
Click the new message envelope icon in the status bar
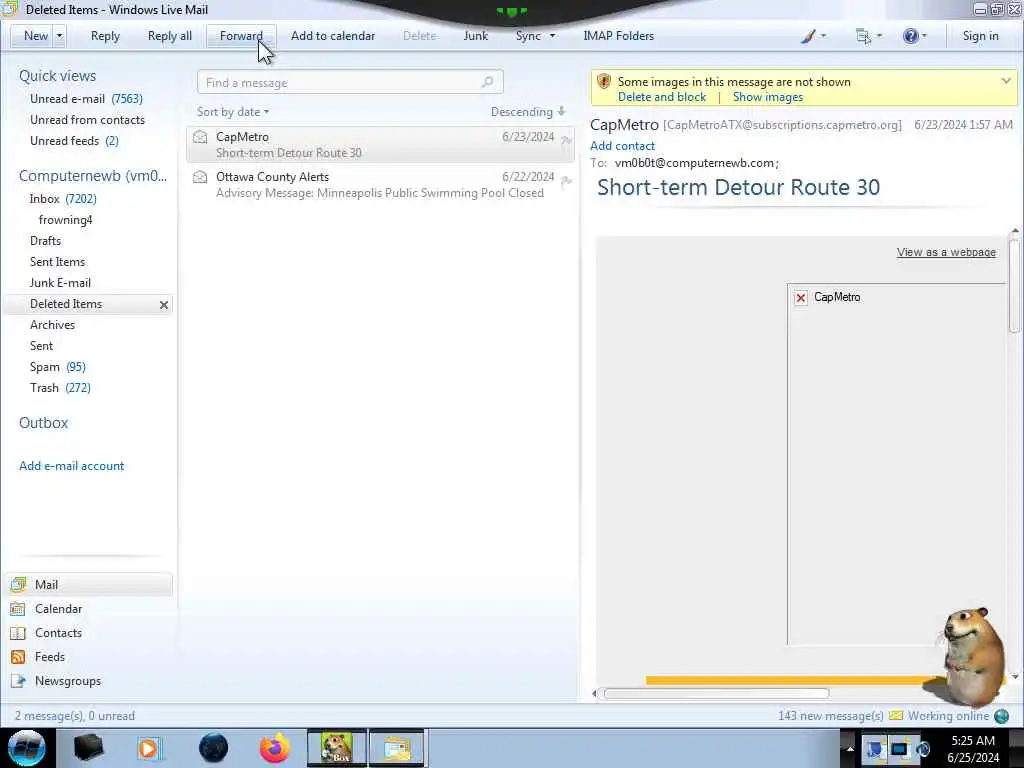coord(896,716)
